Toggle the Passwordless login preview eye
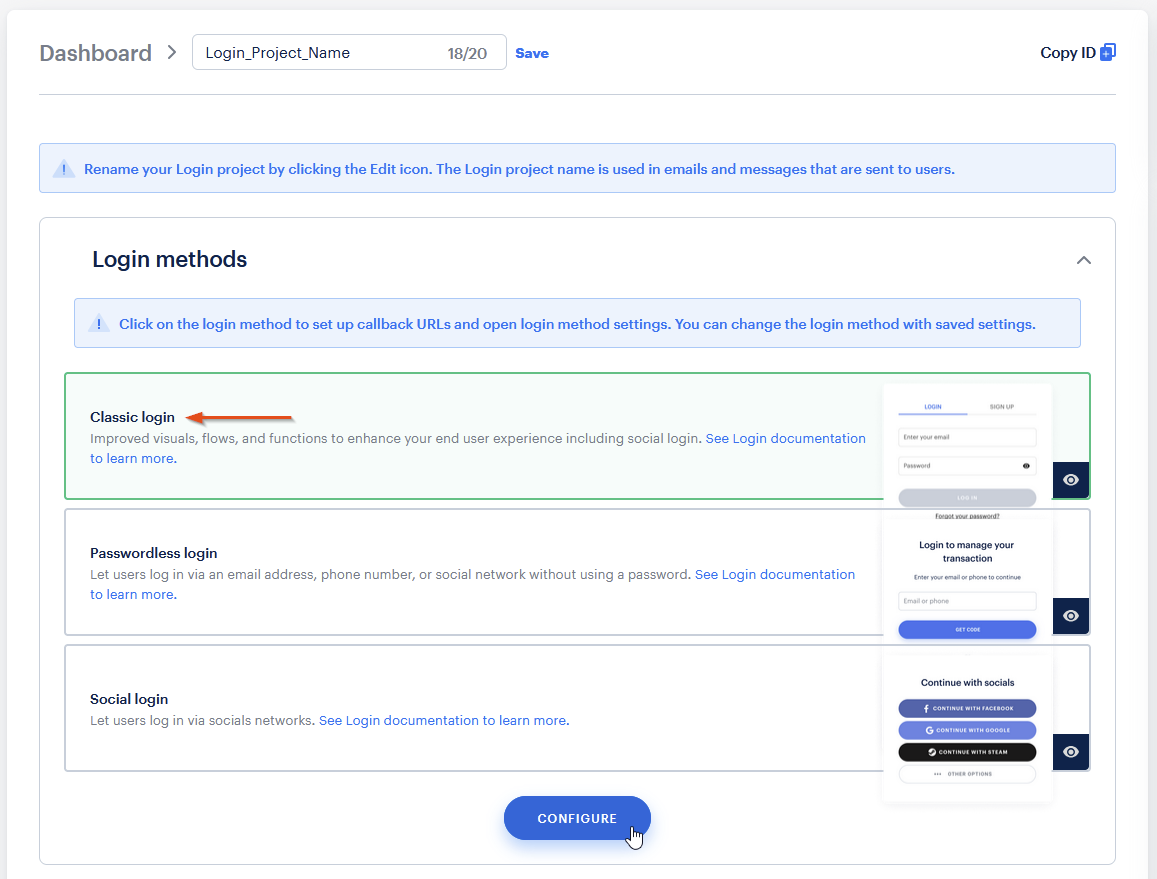 tap(1071, 616)
